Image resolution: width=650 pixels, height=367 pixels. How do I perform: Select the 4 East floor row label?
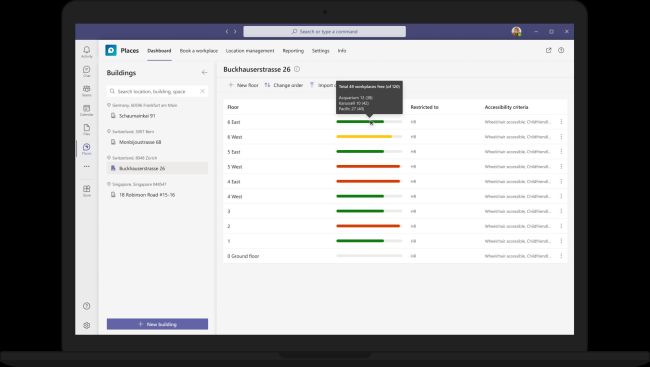234,182
